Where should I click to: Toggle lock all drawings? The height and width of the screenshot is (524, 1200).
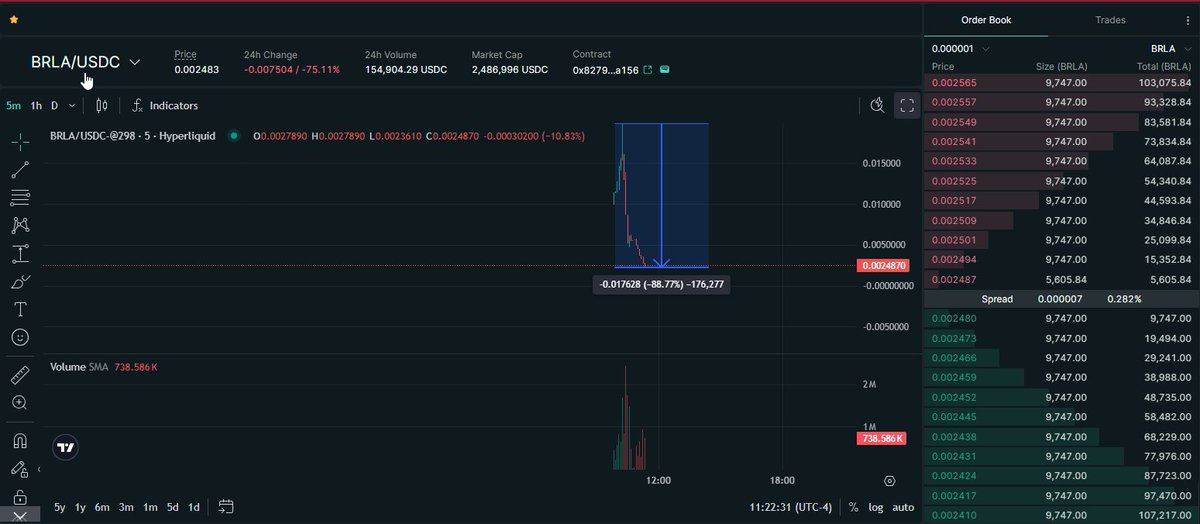pyautogui.click(x=20, y=497)
